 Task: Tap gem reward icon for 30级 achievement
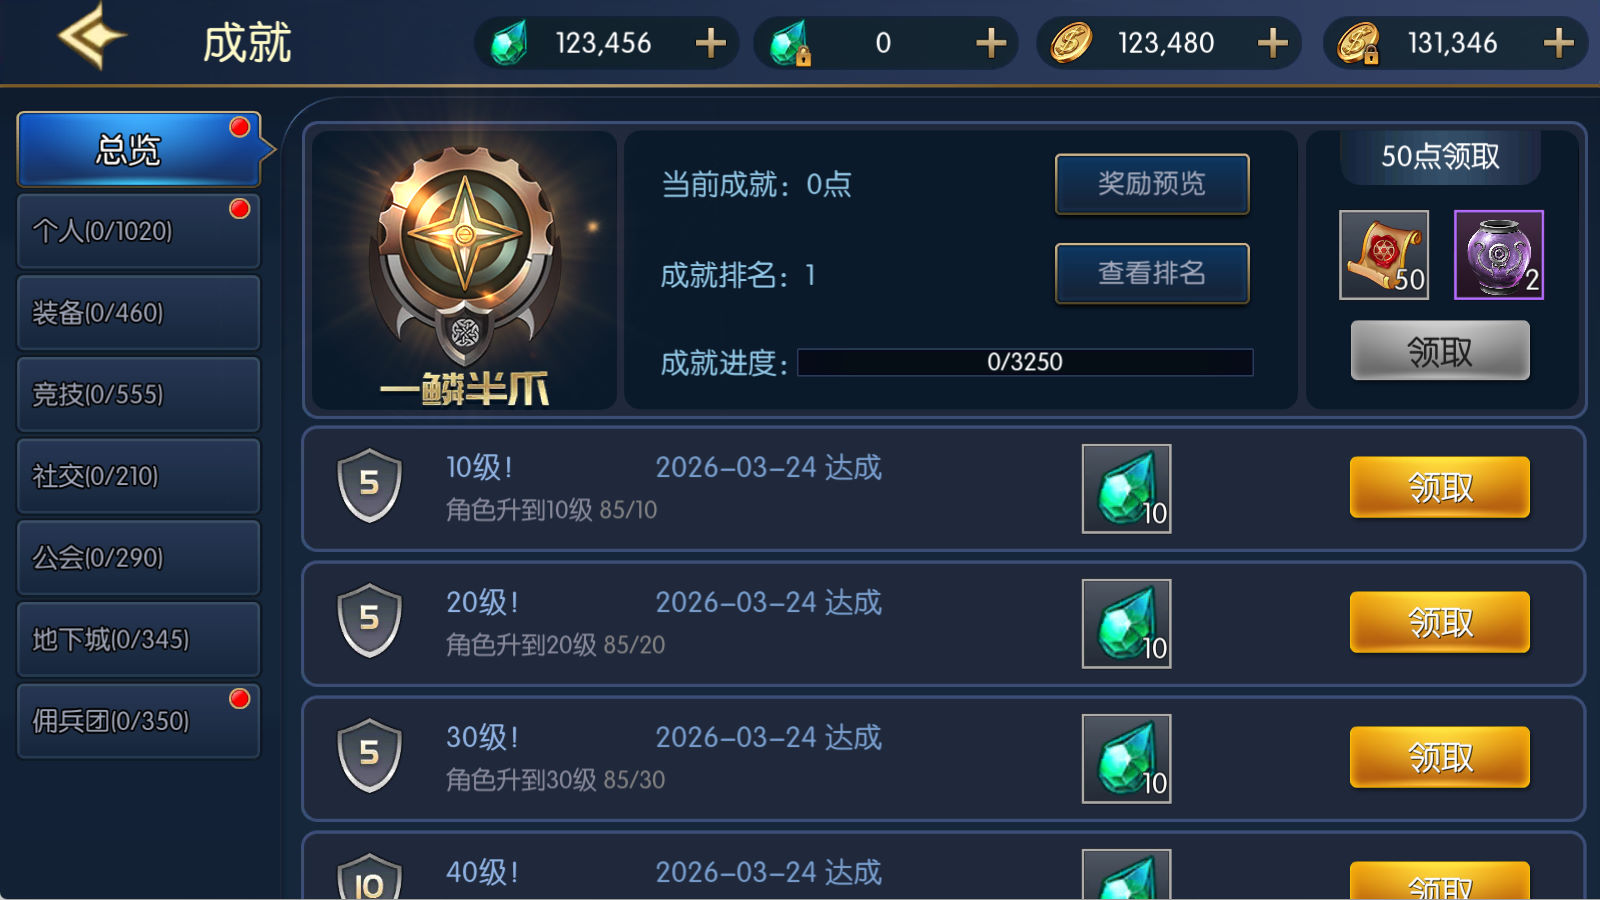[1126, 759]
